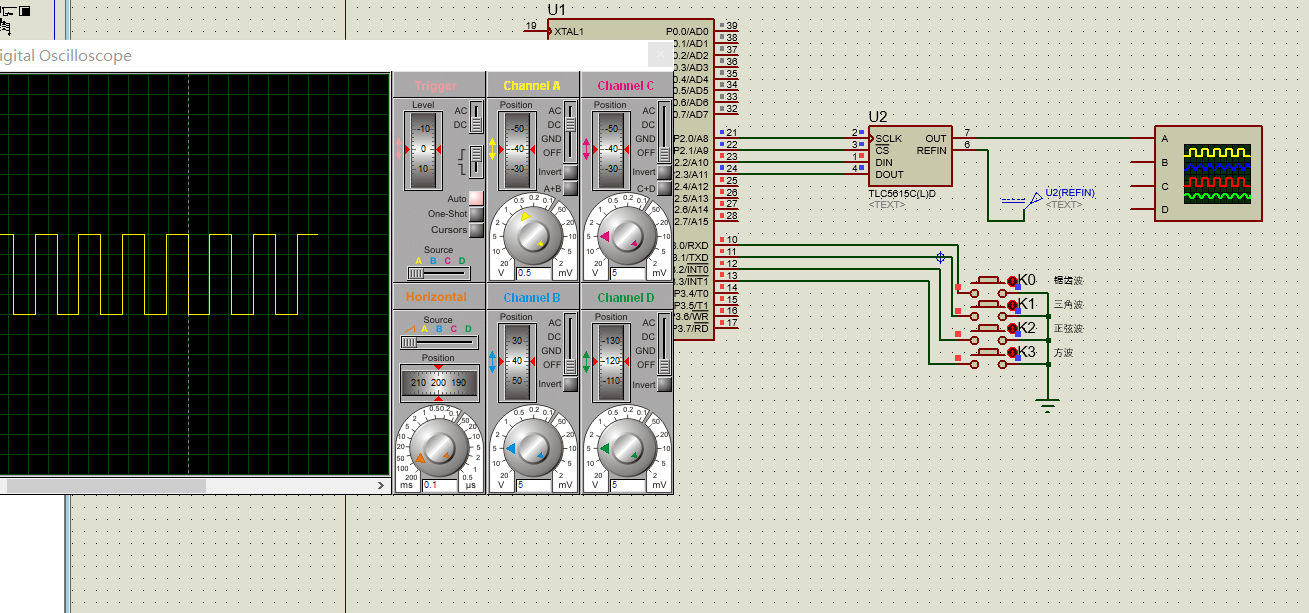The height and width of the screenshot is (613, 1309).
Task: Adjust Channel C coupling slider
Action: 664,132
